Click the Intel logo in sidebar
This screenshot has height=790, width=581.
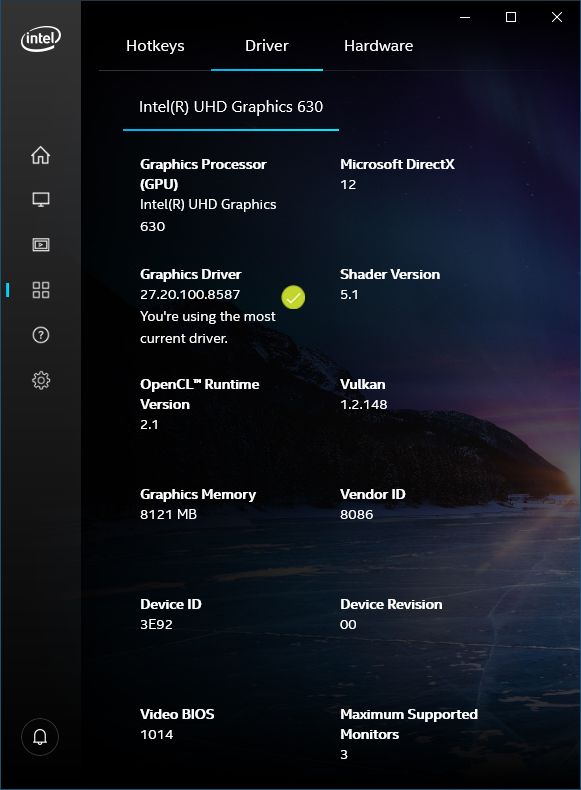[41, 39]
